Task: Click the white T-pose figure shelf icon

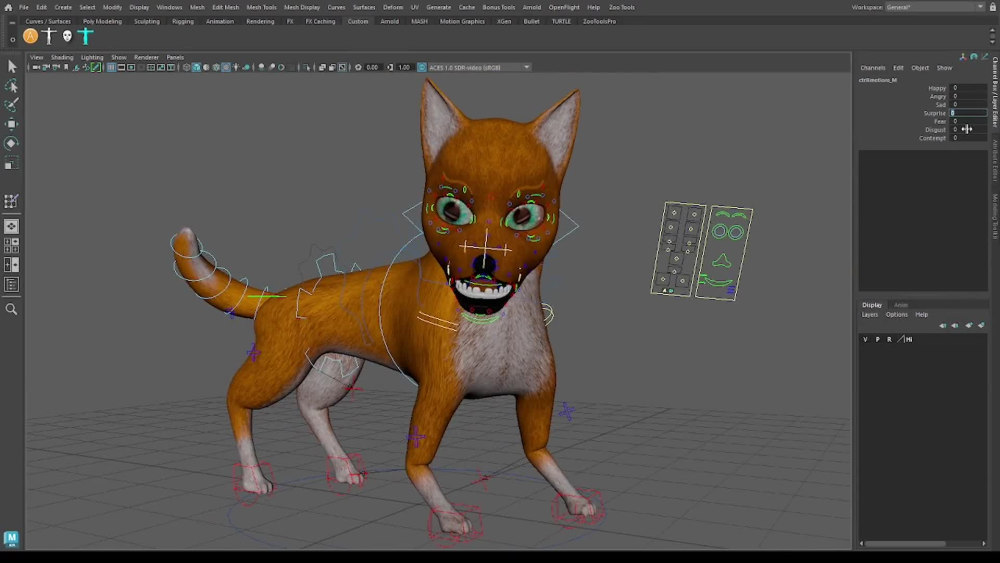Action: pos(49,36)
